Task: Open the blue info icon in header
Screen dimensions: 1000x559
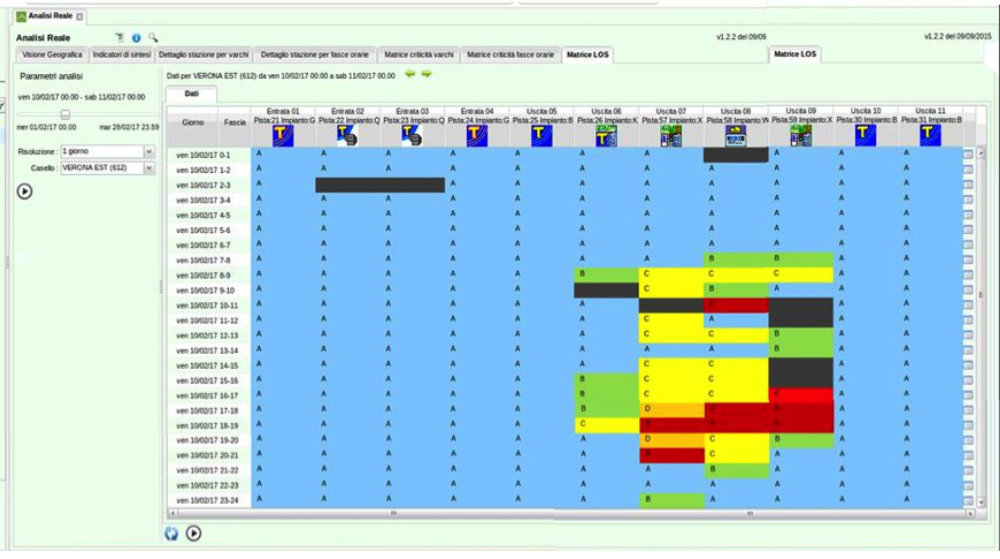Action: [x=136, y=37]
